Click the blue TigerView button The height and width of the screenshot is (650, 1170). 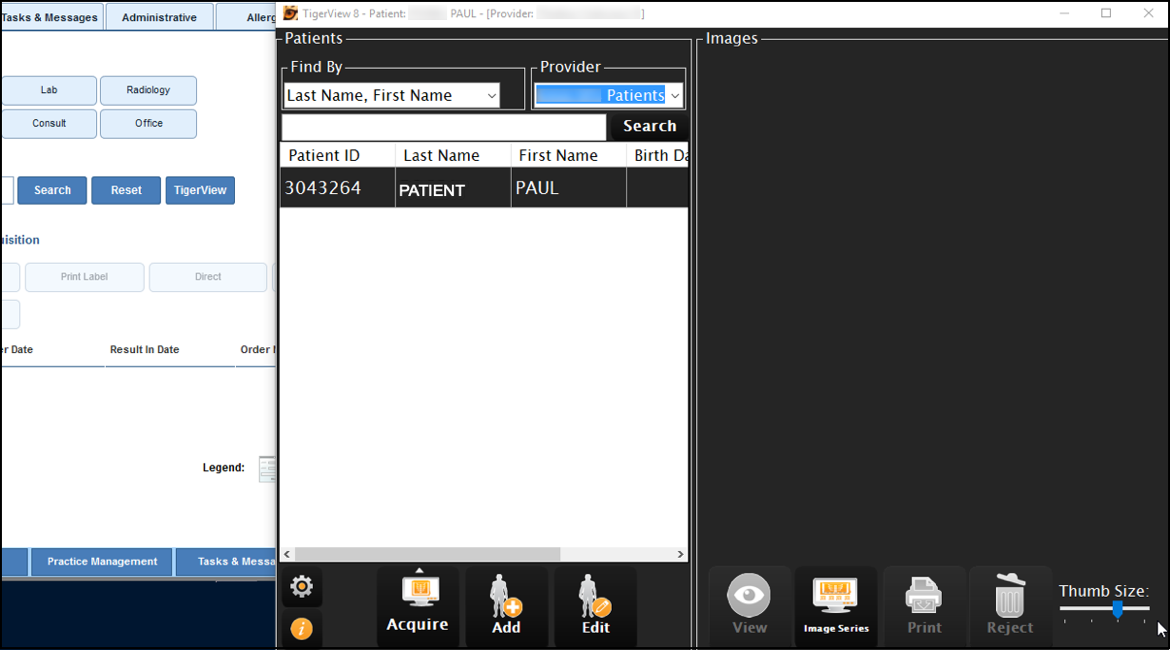(x=200, y=190)
